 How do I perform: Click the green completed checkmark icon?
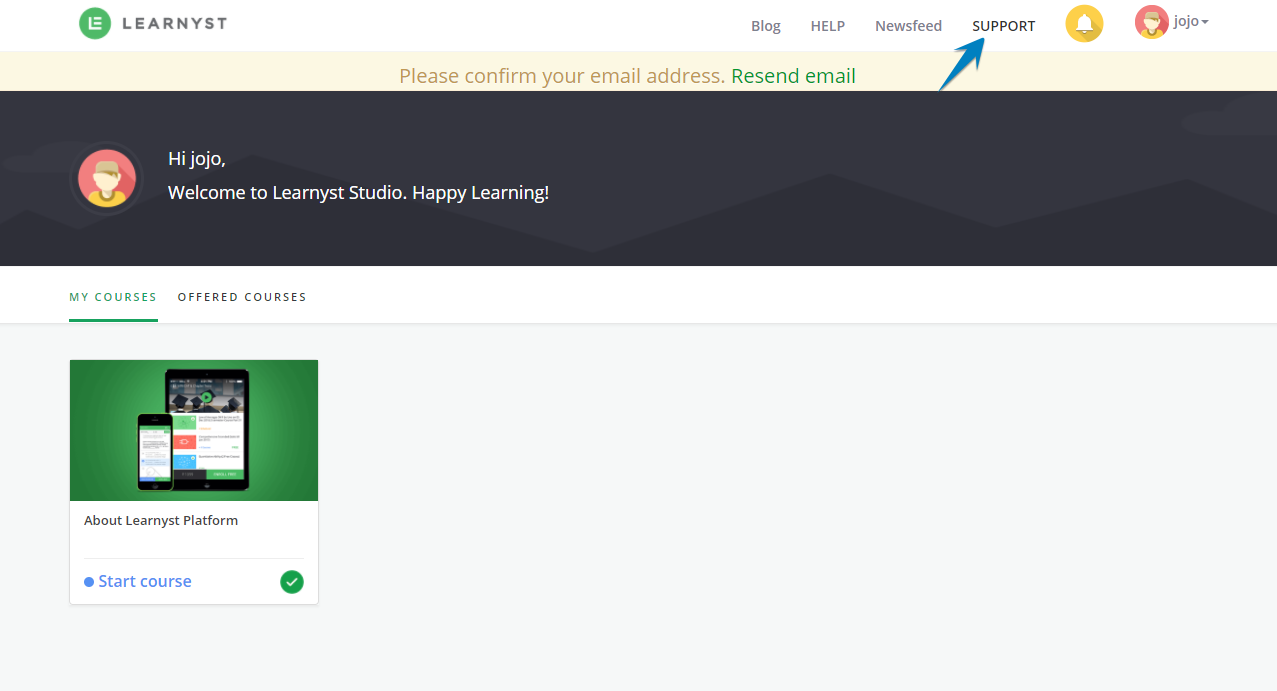[292, 582]
